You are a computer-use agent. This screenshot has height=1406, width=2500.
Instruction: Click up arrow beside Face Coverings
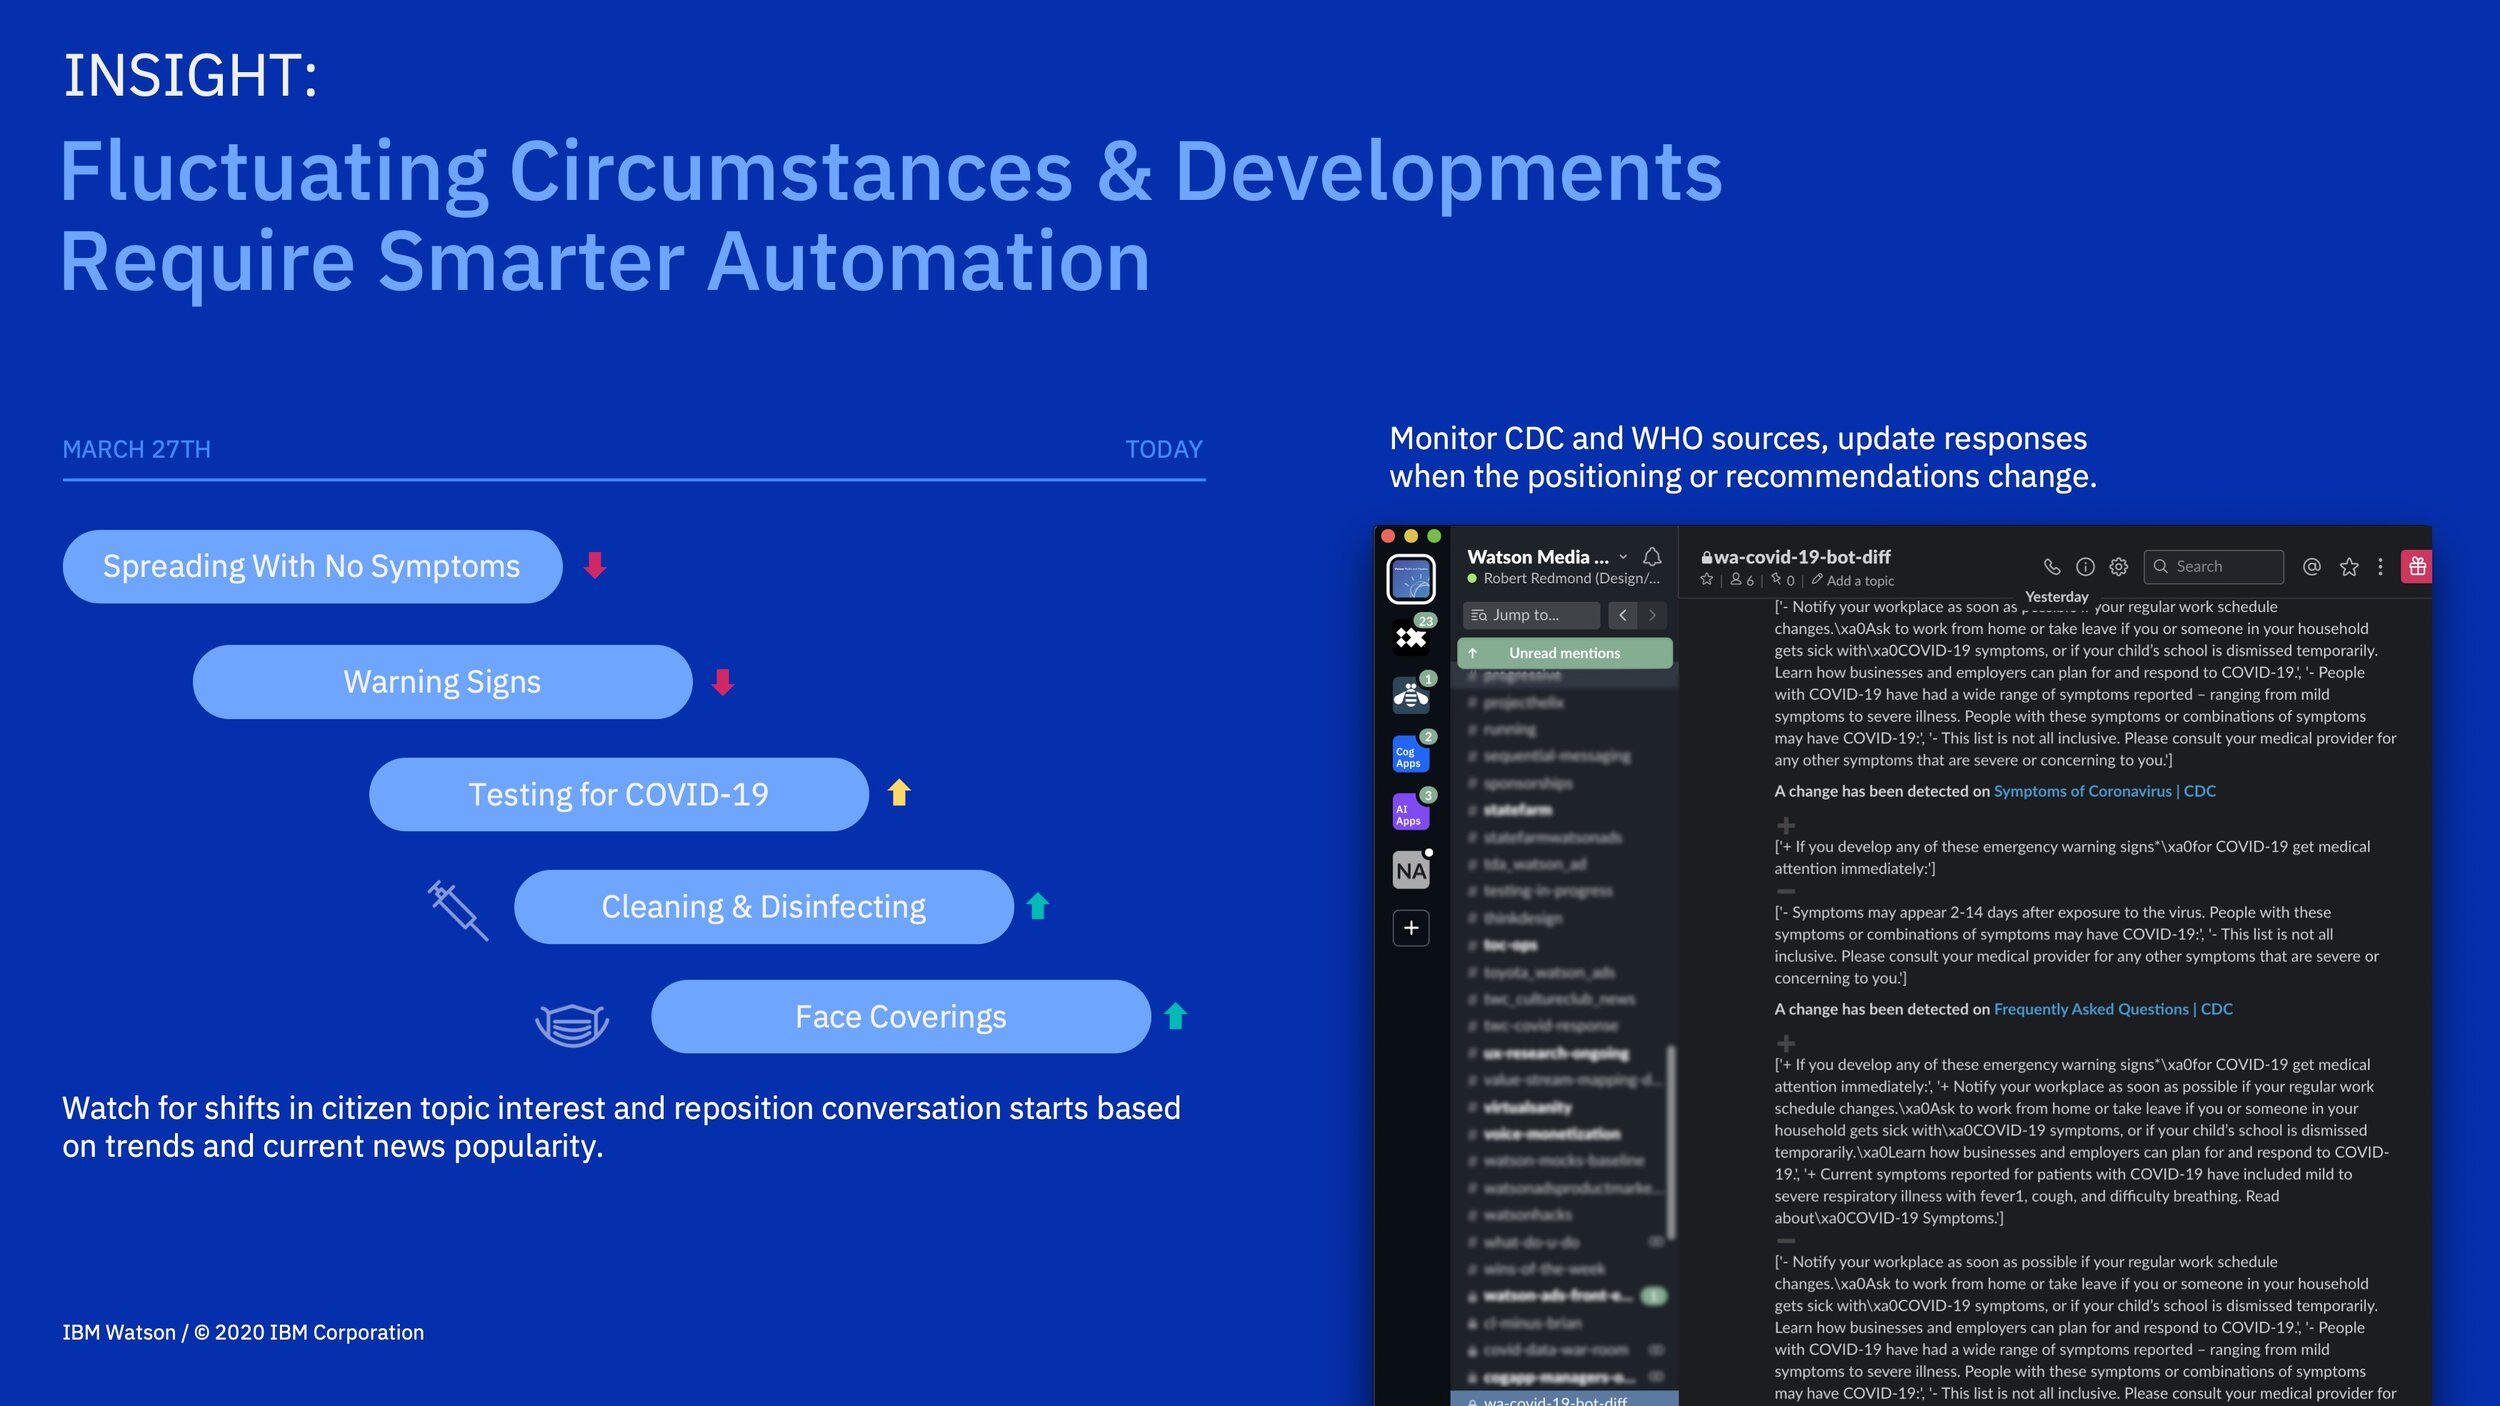tap(1176, 1016)
